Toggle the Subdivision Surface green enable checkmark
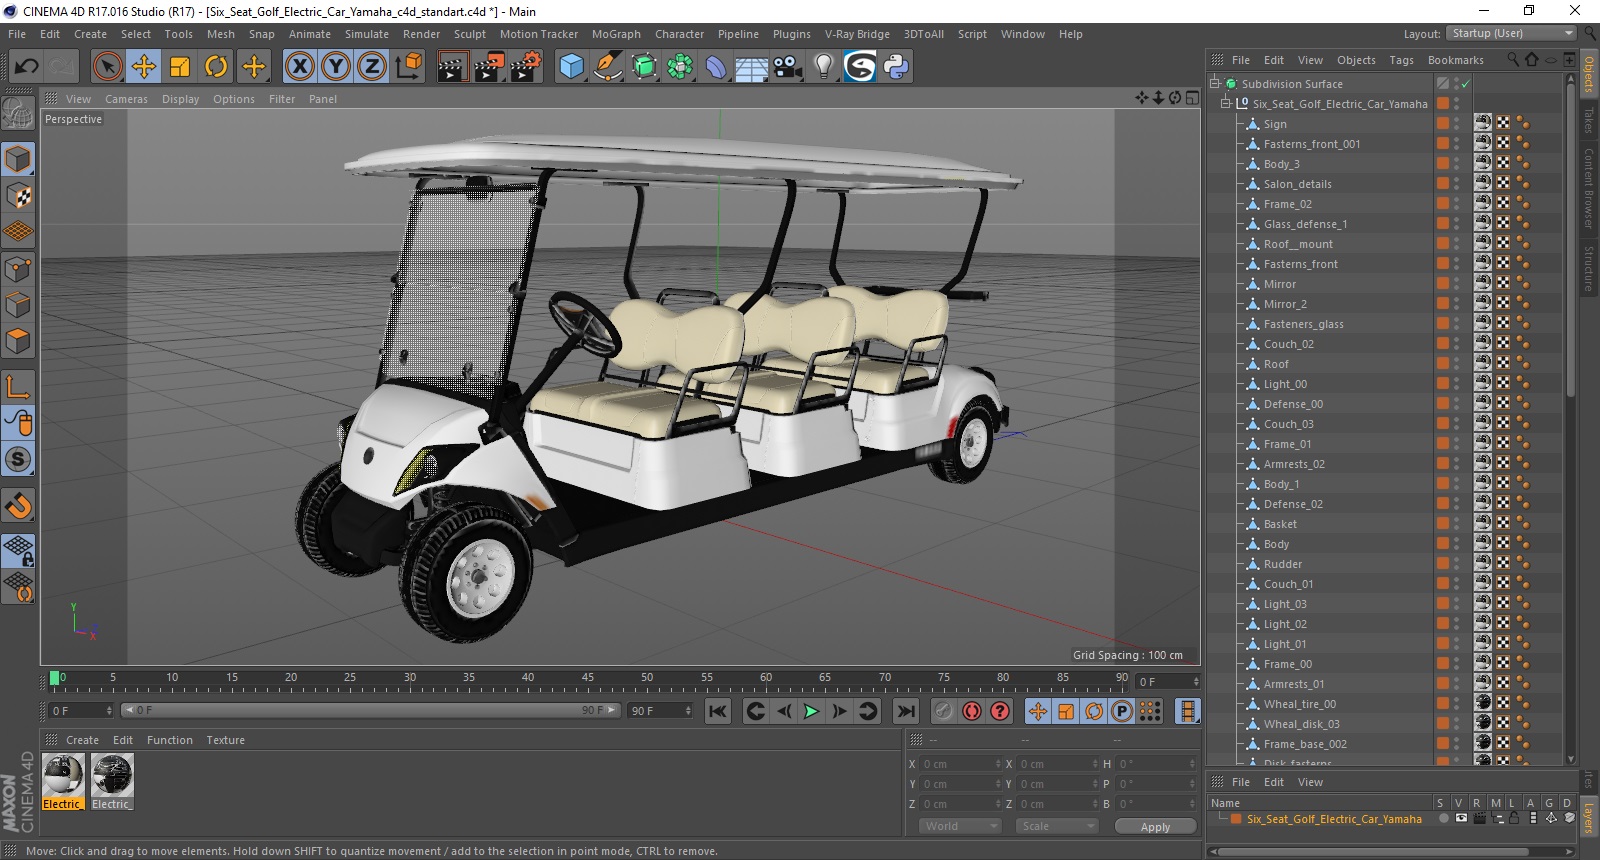The width and height of the screenshot is (1600, 860). [1465, 84]
